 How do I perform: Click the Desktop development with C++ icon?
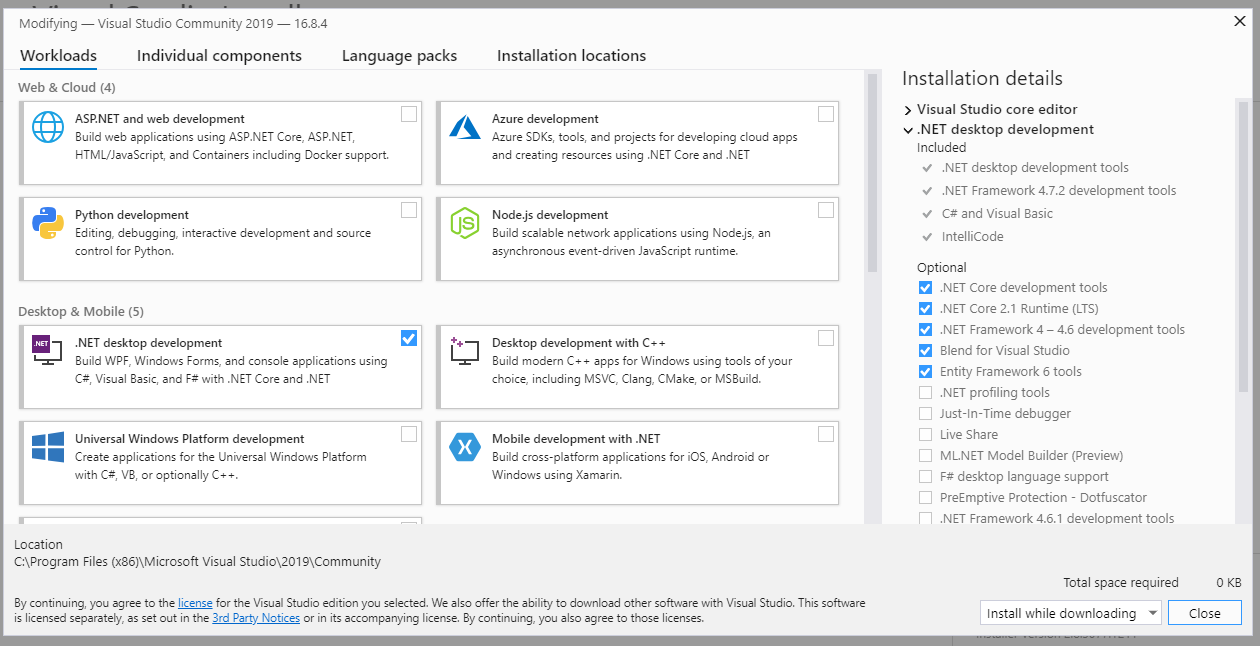[465, 350]
